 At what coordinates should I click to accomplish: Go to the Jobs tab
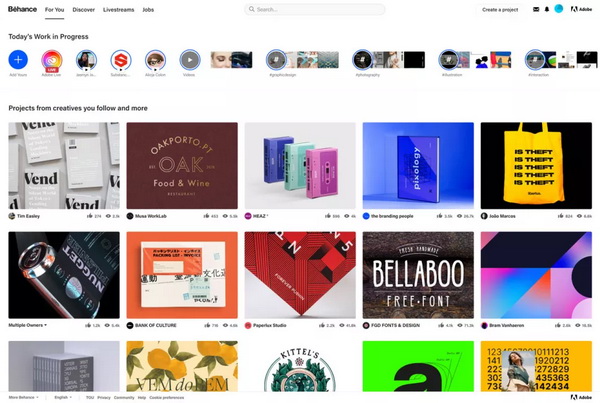148,10
